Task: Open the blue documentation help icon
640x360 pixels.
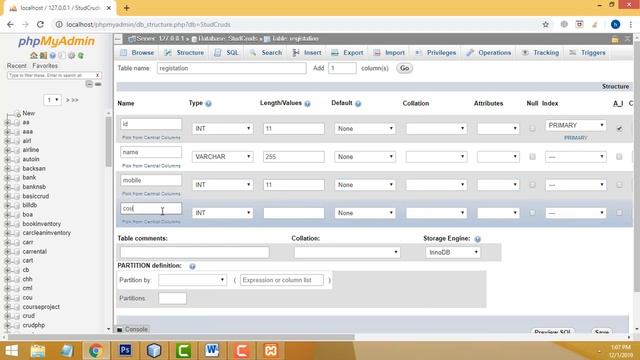Action: coord(53,56)
